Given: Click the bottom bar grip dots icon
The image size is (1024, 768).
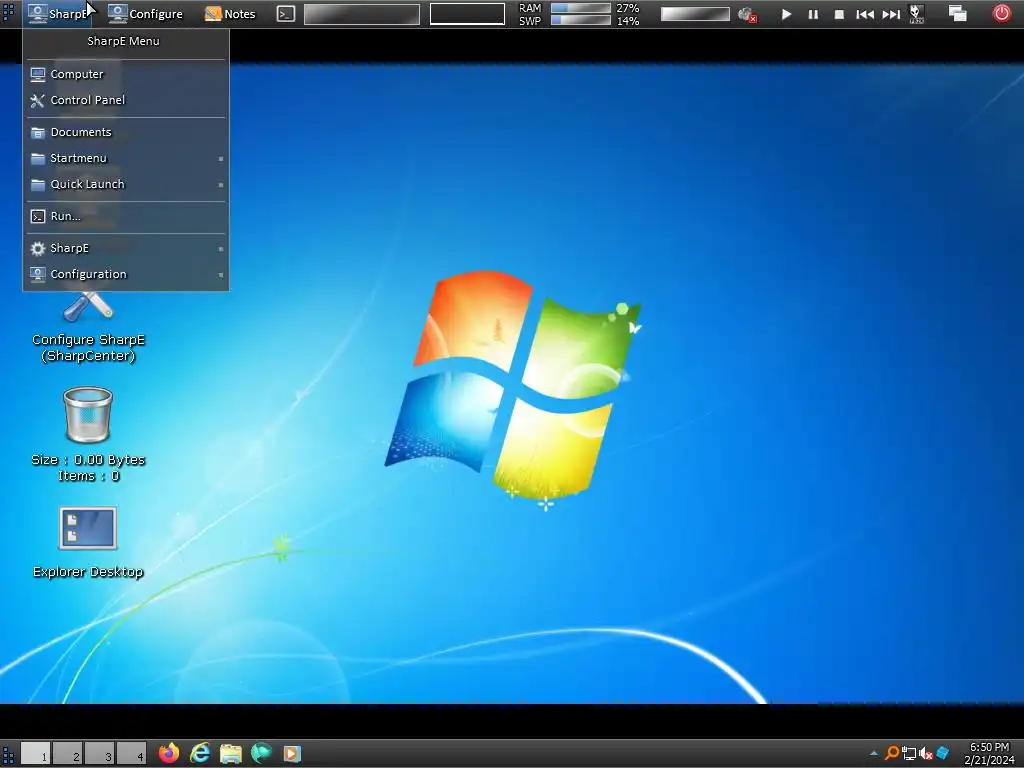Looking at the screenshot, I should [x=8, y=754].
